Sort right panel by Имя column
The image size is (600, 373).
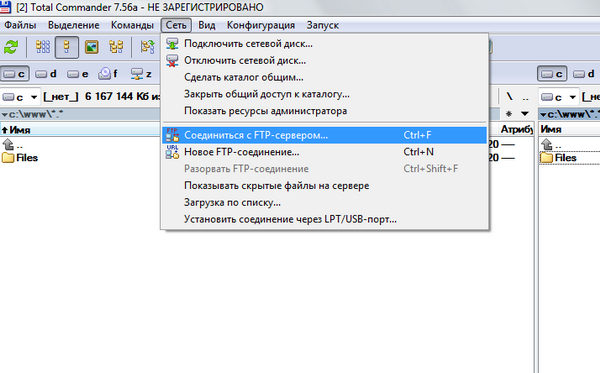[569, 130]
